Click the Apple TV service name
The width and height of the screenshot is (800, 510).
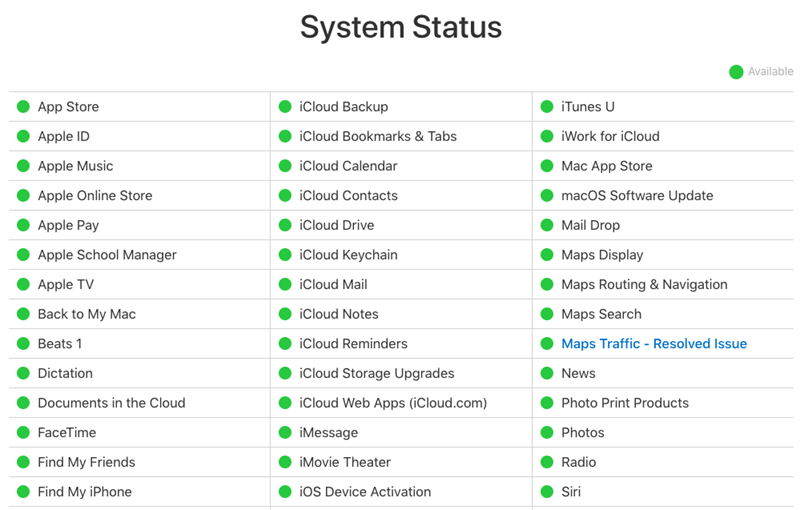[66, 285]
